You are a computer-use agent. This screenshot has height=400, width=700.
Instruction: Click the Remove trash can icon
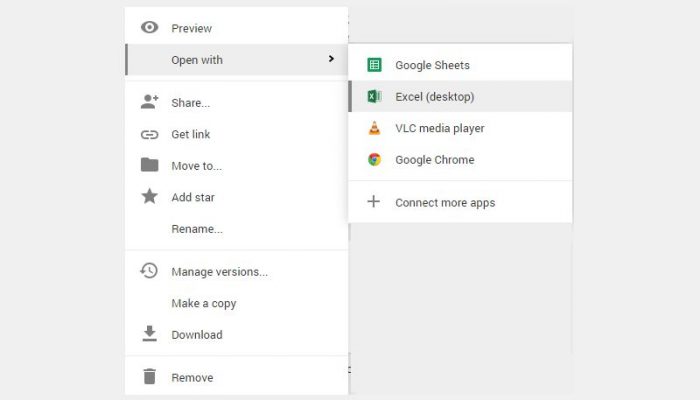point(150,376)
